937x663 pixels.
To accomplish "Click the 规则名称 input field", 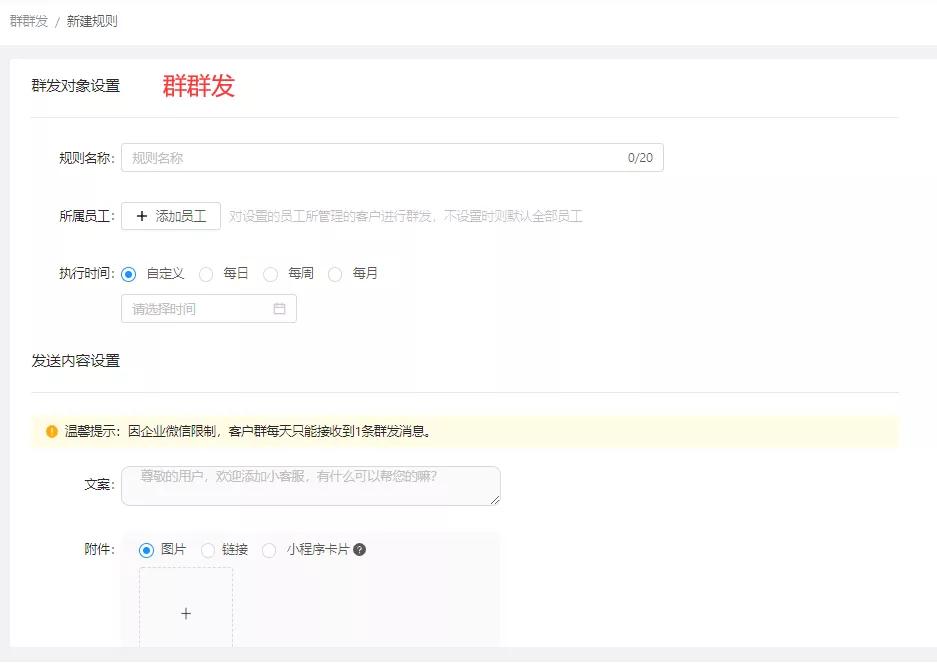I will coord(350,157).
